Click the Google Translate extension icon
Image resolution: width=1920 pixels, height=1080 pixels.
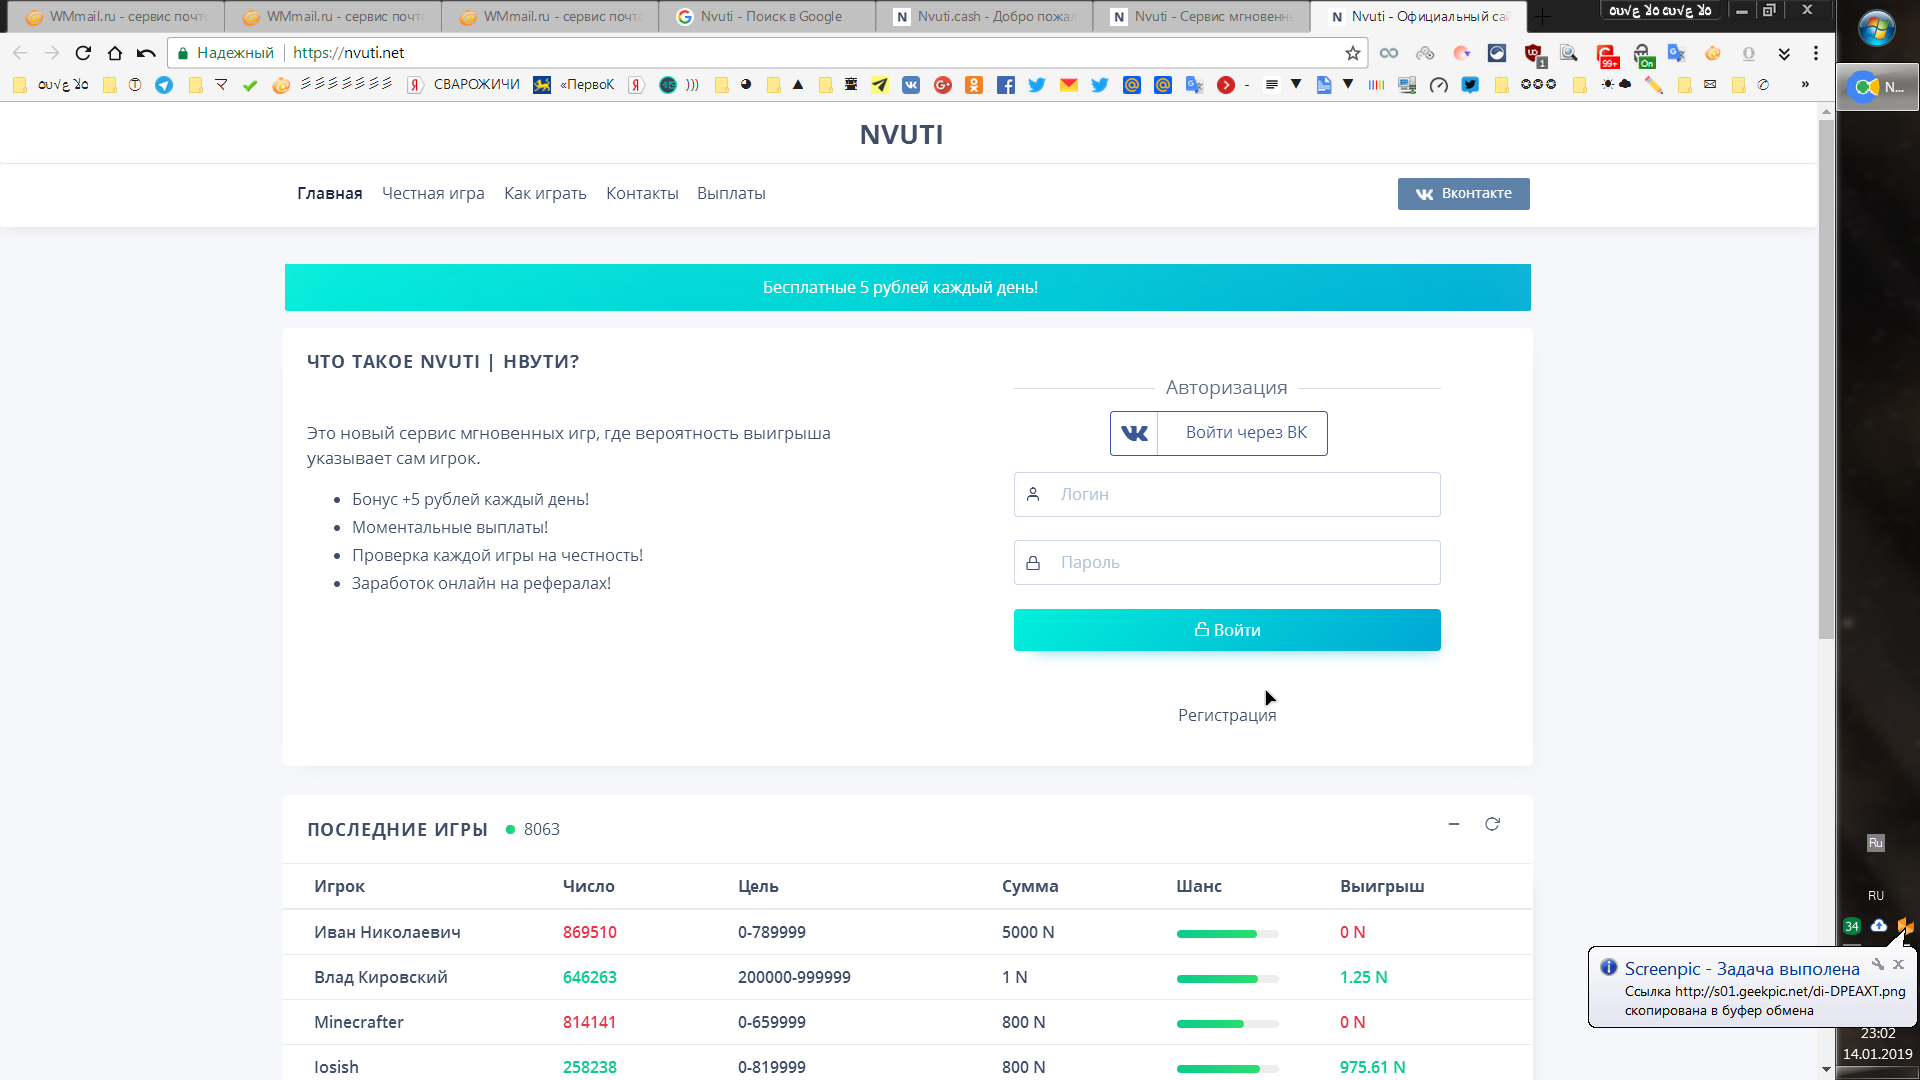1677,53
